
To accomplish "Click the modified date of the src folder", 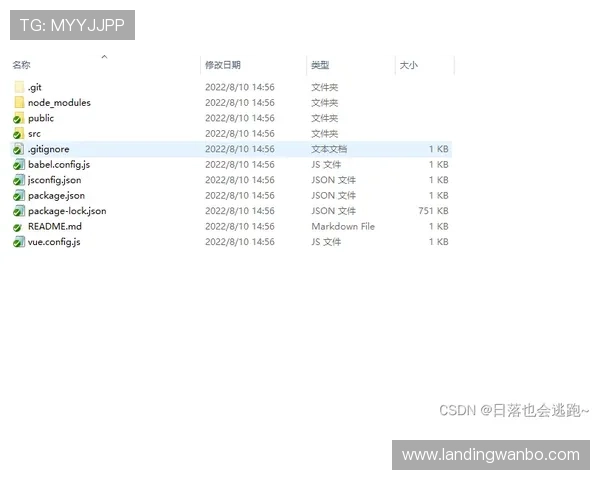I will click(240, 134).
